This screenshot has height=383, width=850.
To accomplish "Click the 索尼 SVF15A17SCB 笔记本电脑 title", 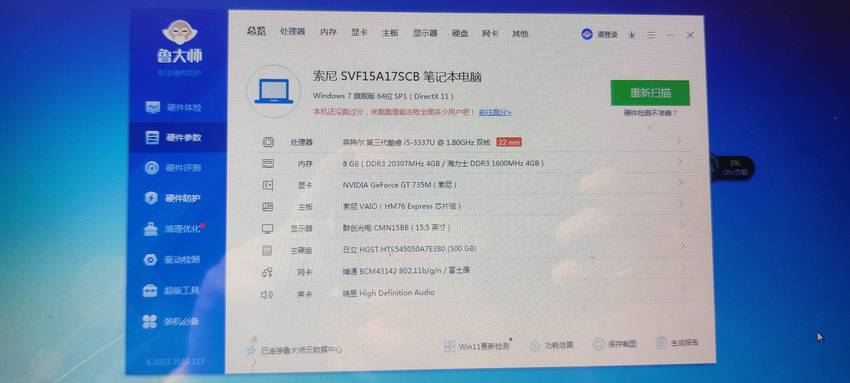I will tap(397, 77).
